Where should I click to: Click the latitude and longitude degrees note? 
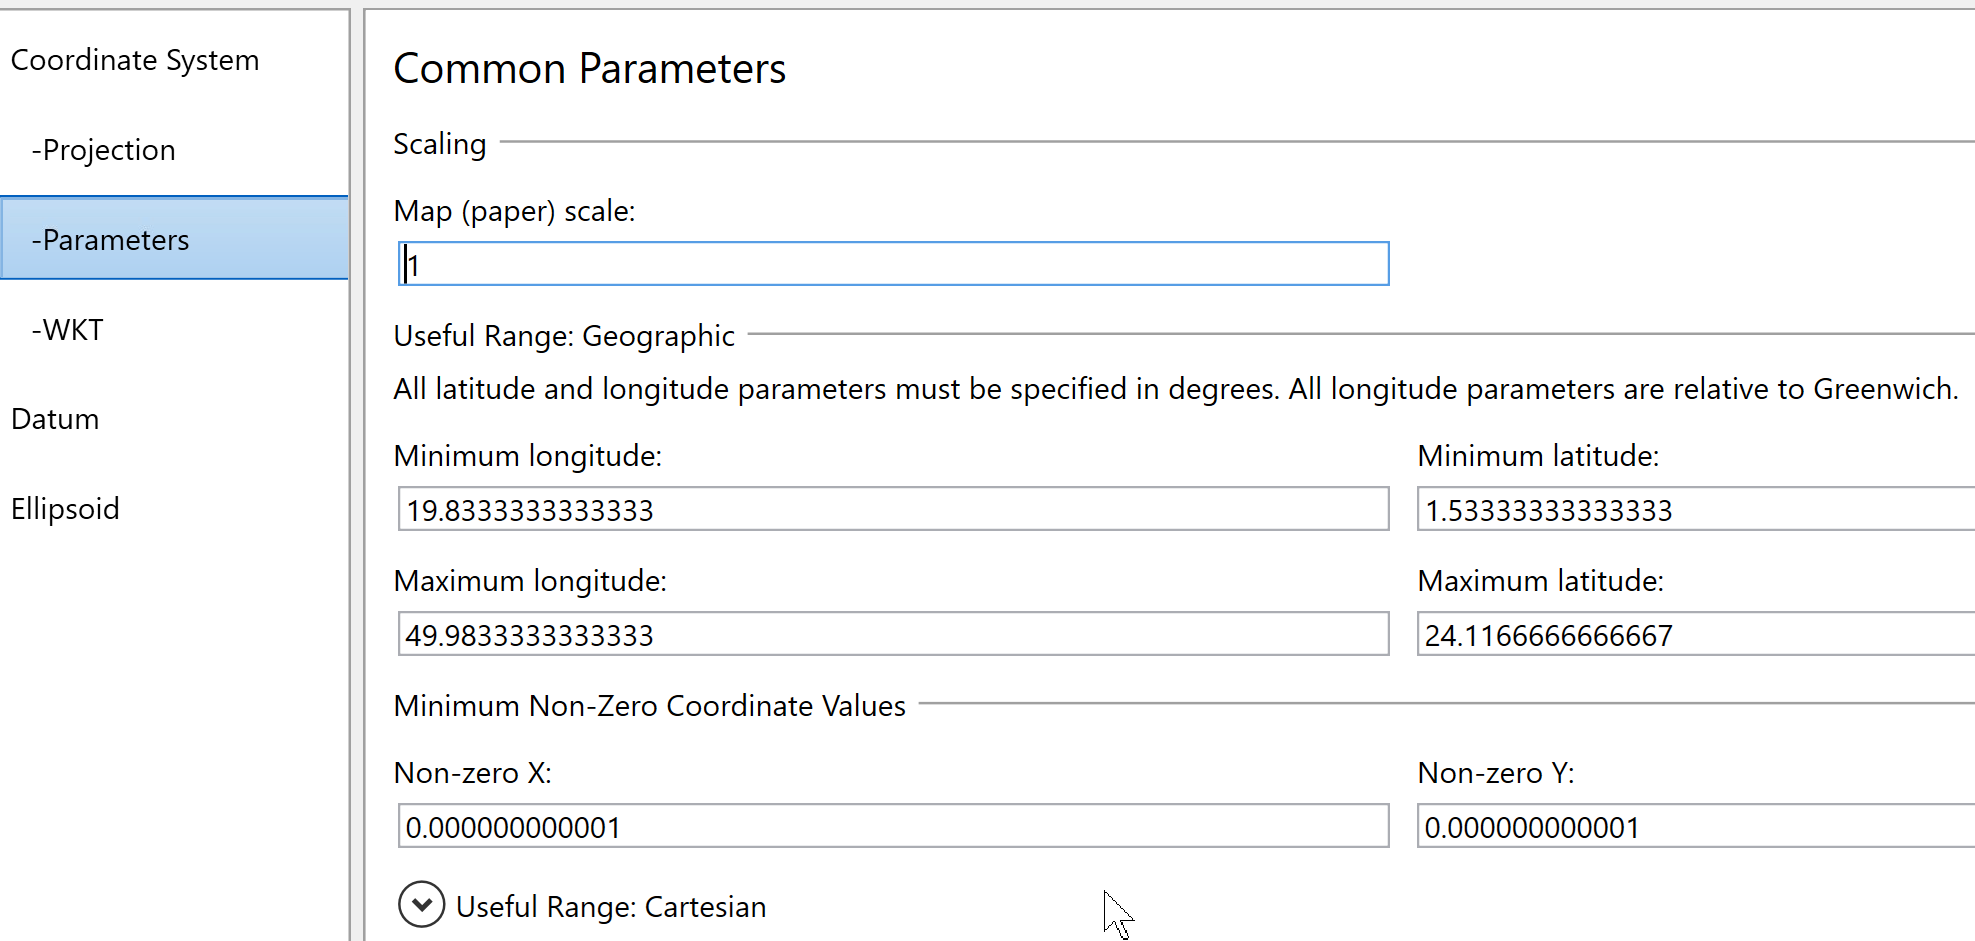[1175, 389]
